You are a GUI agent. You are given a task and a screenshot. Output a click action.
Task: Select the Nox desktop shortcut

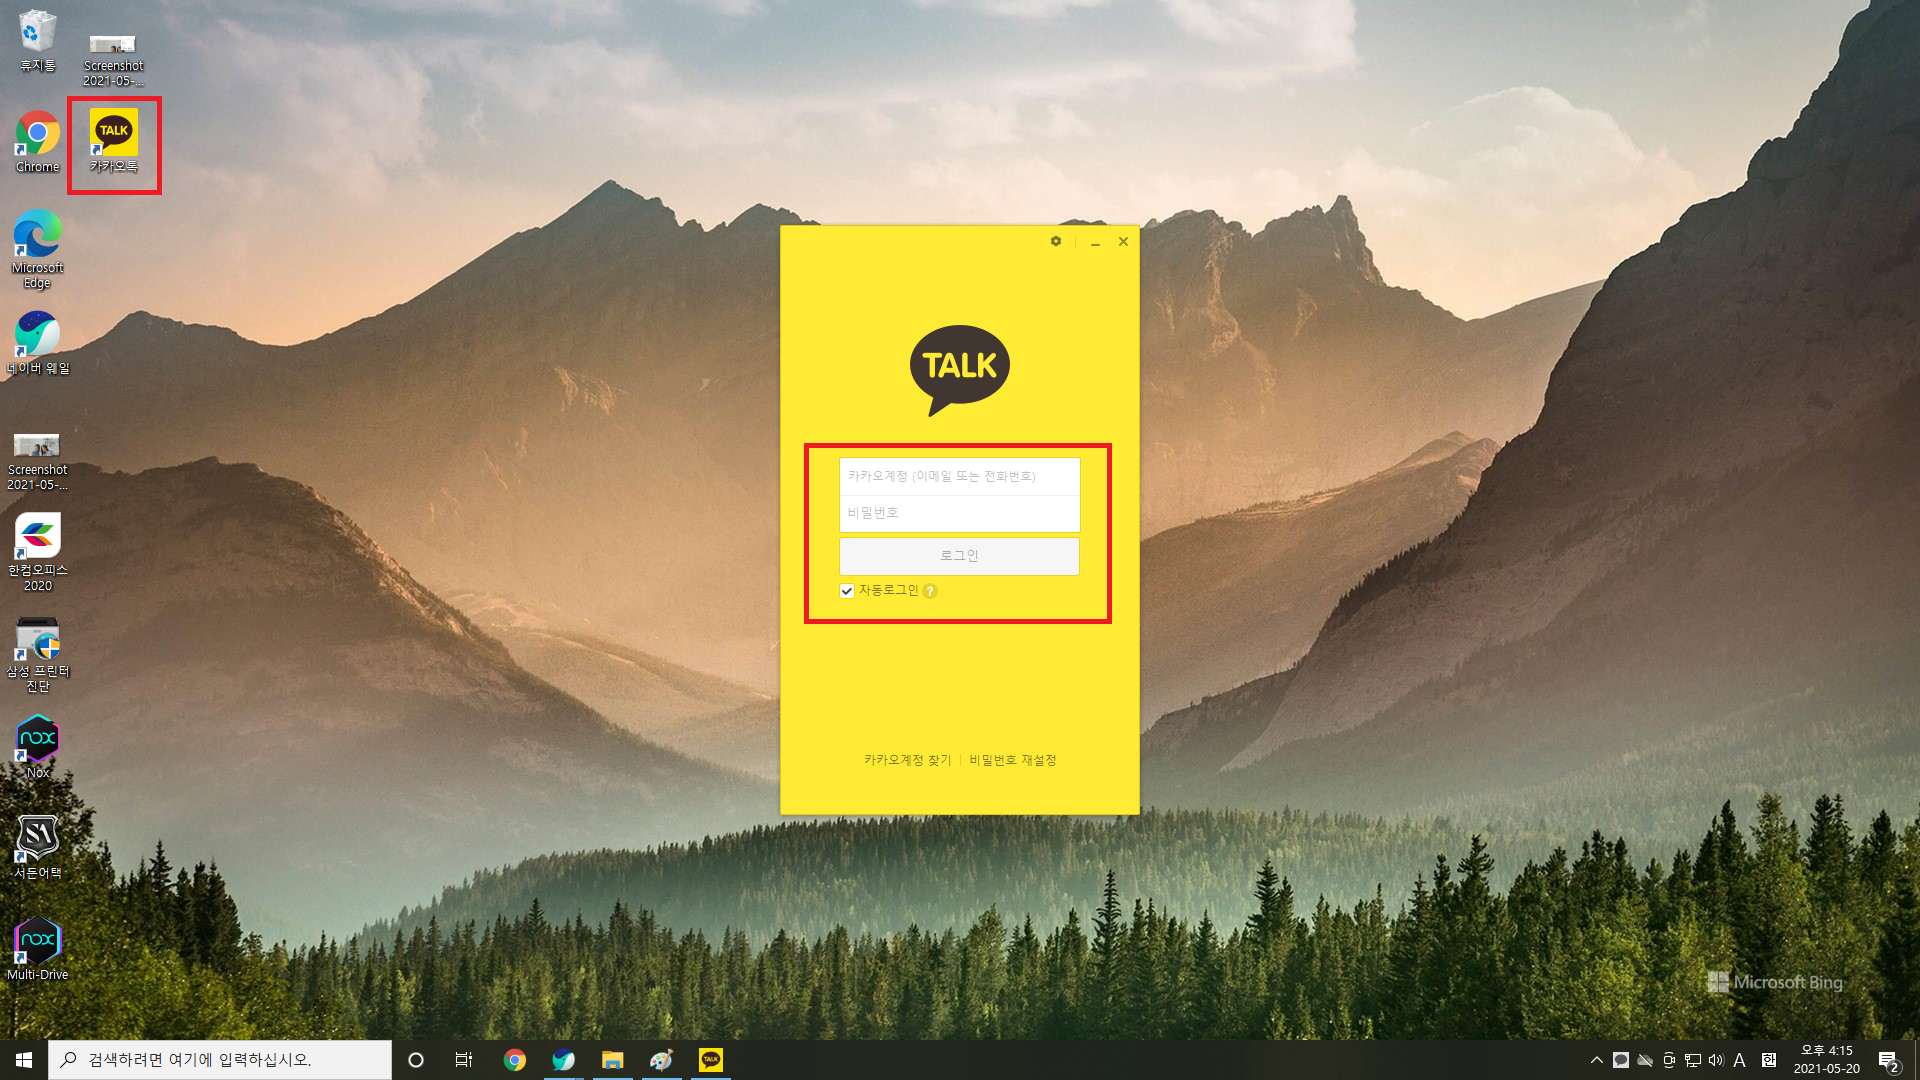38,747
